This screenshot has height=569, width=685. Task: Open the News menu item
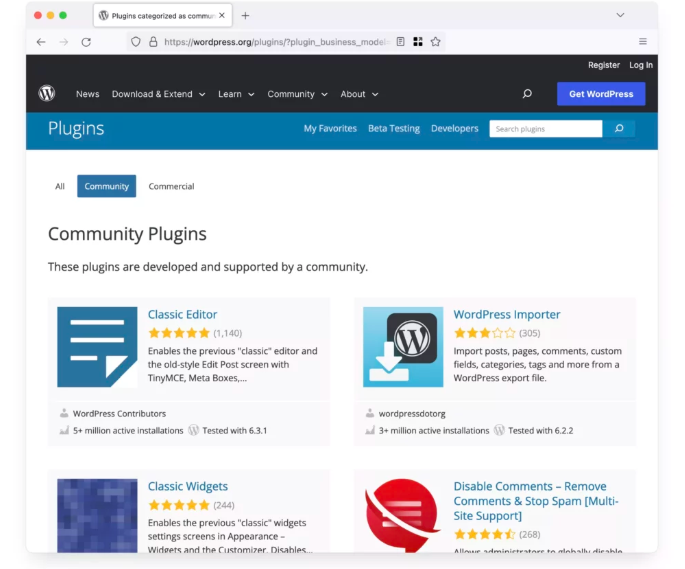click(x=87, y=94)
